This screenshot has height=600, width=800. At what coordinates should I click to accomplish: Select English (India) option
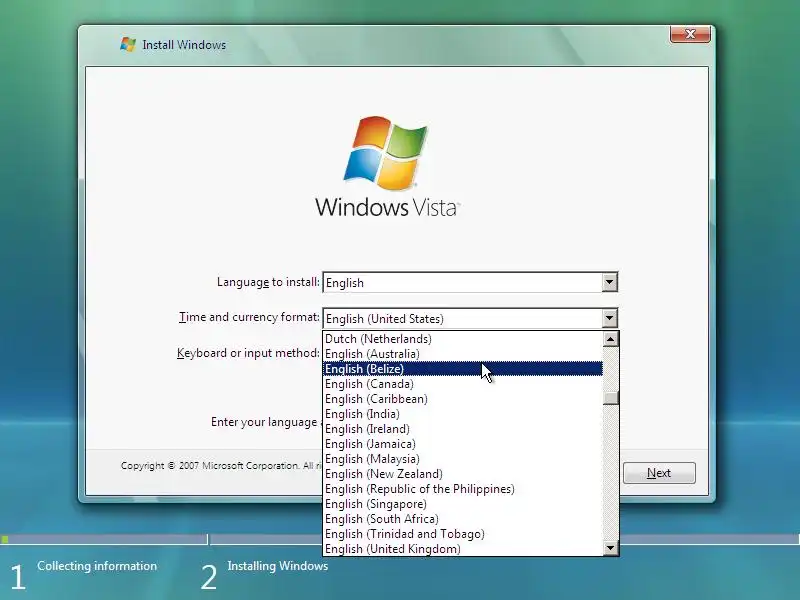pyautogui.click(x=463, y=414)
